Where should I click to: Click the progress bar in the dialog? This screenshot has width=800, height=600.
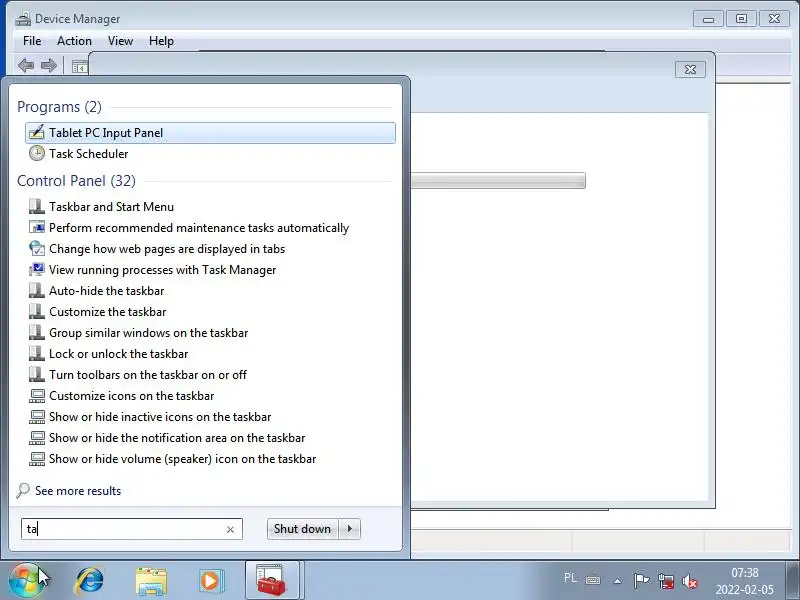pos(498,181)
